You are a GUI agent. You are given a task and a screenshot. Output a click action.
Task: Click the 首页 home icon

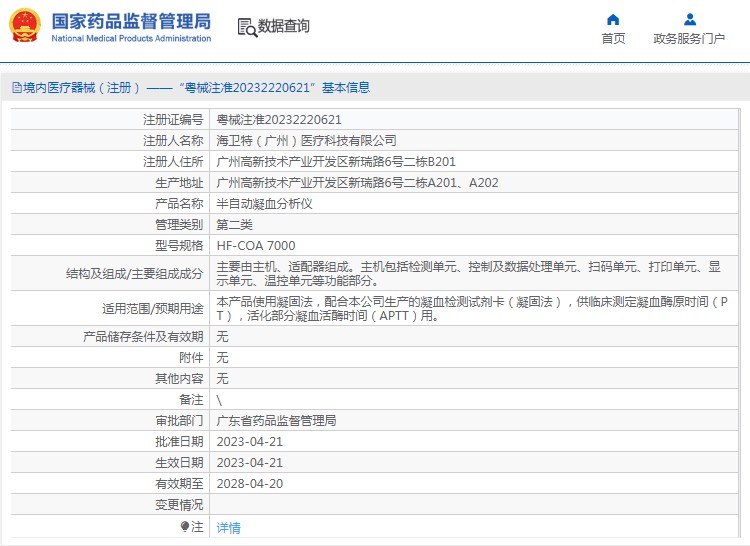pyautogui.click(x=613, y=20)
